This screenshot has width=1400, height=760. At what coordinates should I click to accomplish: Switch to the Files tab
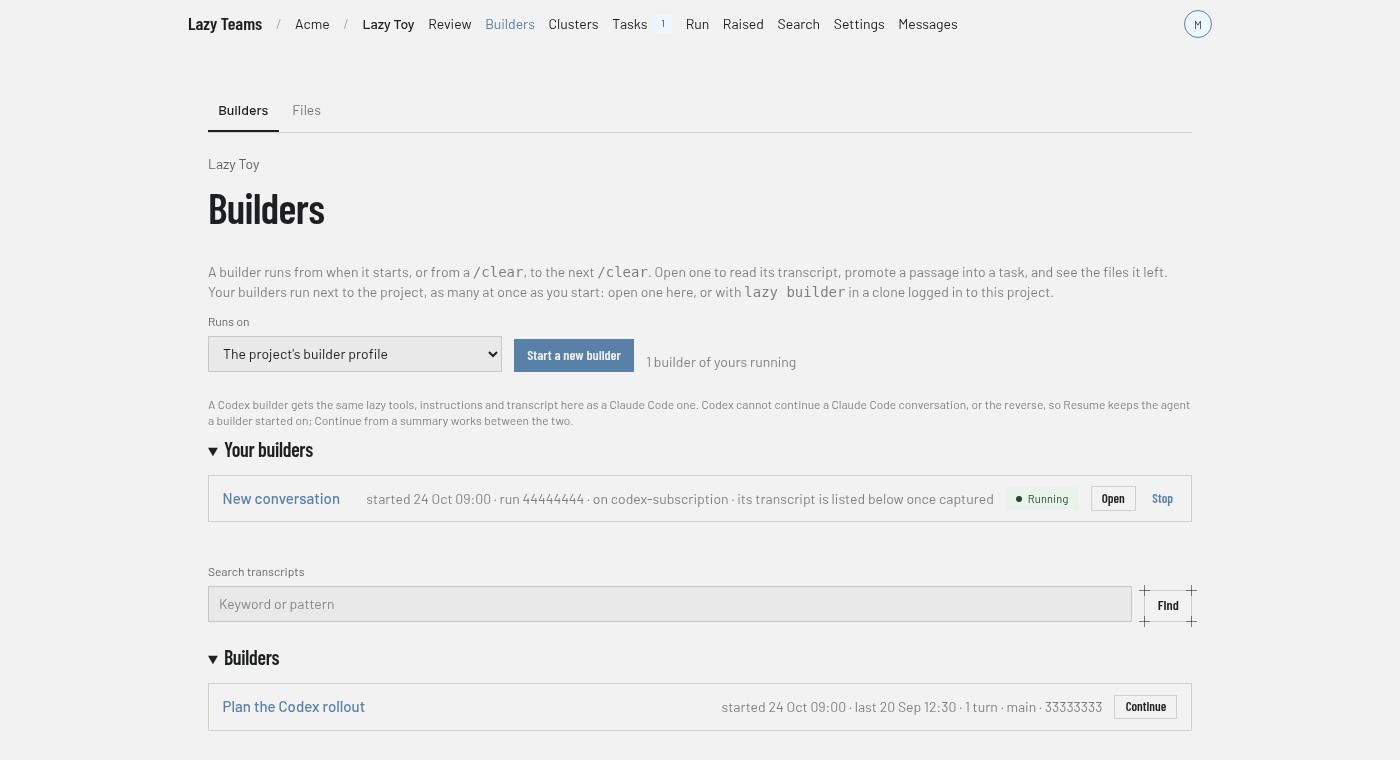[x=306, y=110]
